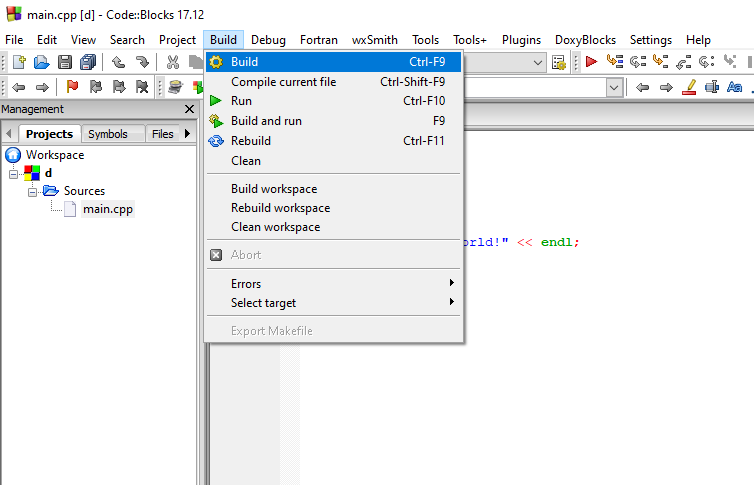Click the Next instruction debug icon
The height and width of the screenshot is (485, 754).
point(706,62)
